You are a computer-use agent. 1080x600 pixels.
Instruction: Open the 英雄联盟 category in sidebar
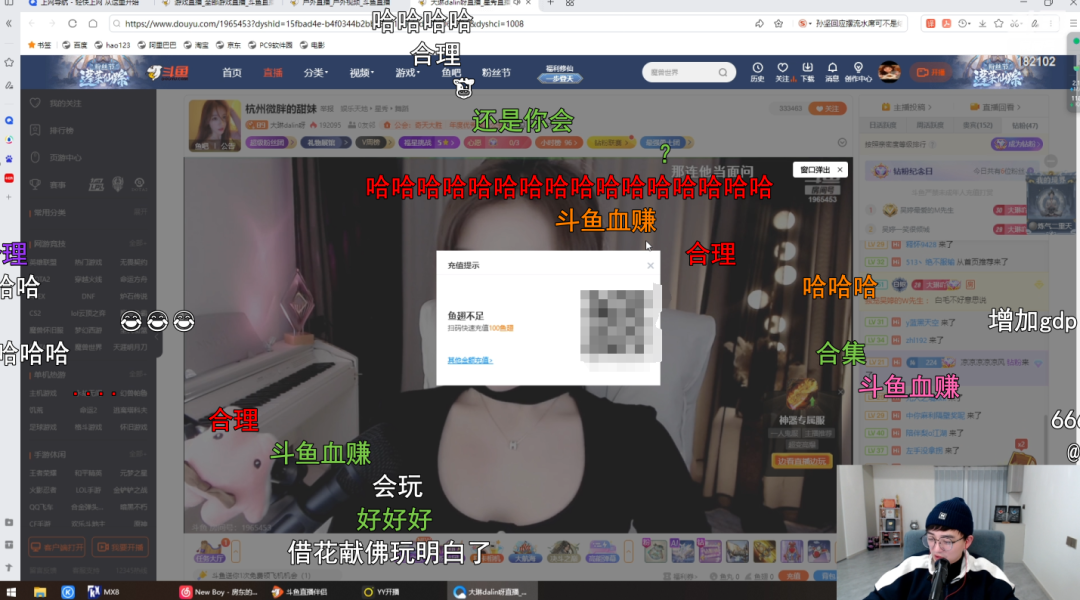[43, 262]
